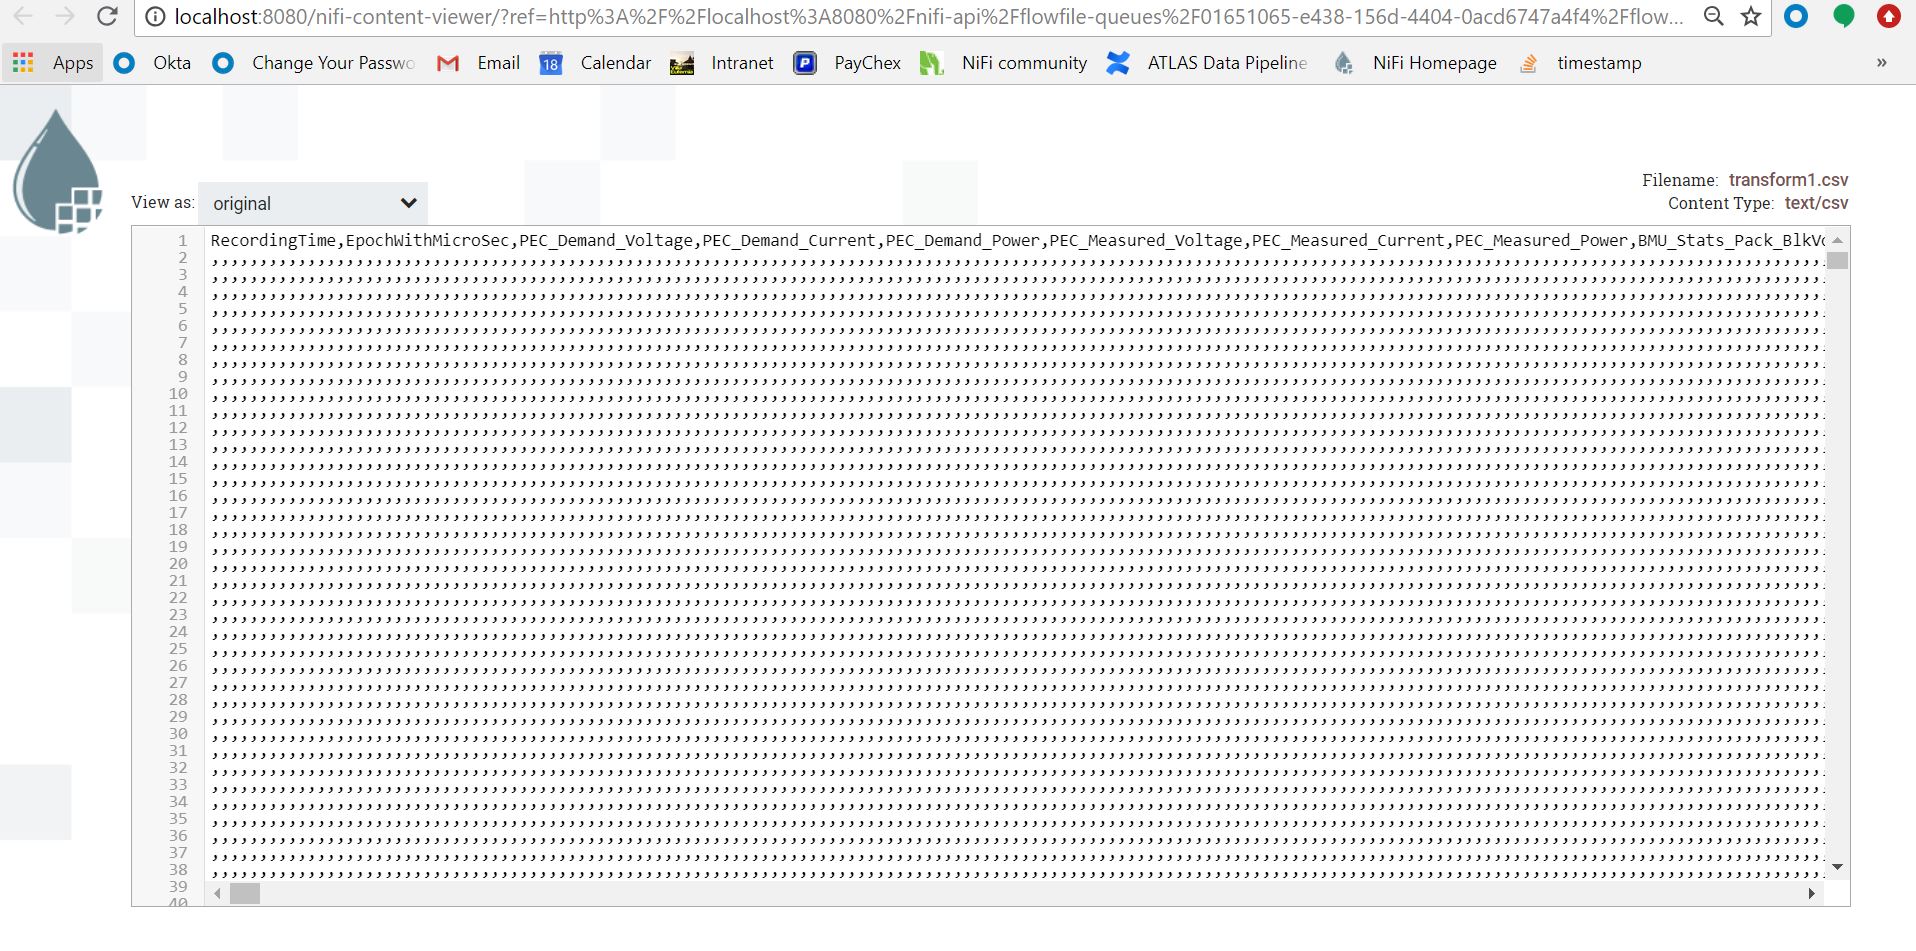Click the transform1.csv filename link
Image resolution: width=1916 pixels, height=951 pixels.
1788,180
